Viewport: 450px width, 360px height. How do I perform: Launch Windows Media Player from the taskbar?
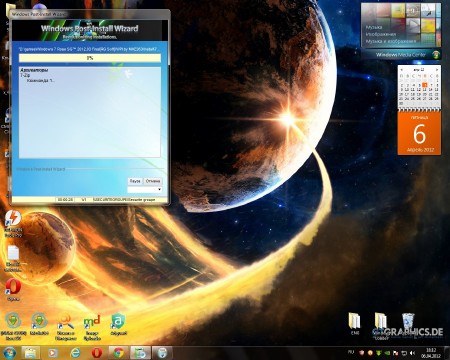(x=53, y=353)
